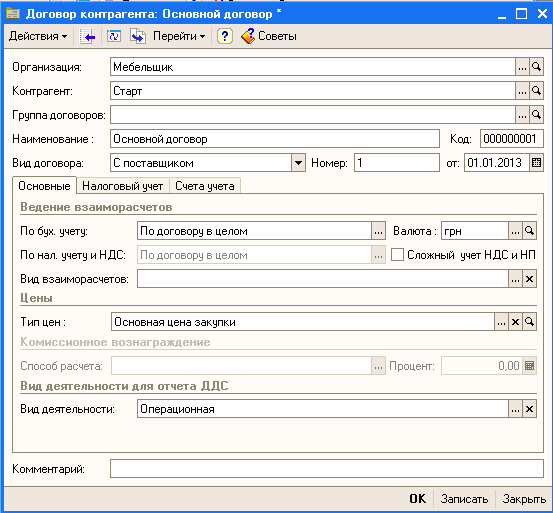Choose Вид деятельности via ellipsis button
The image size is (553, 513).
click(x=515, y=409)
